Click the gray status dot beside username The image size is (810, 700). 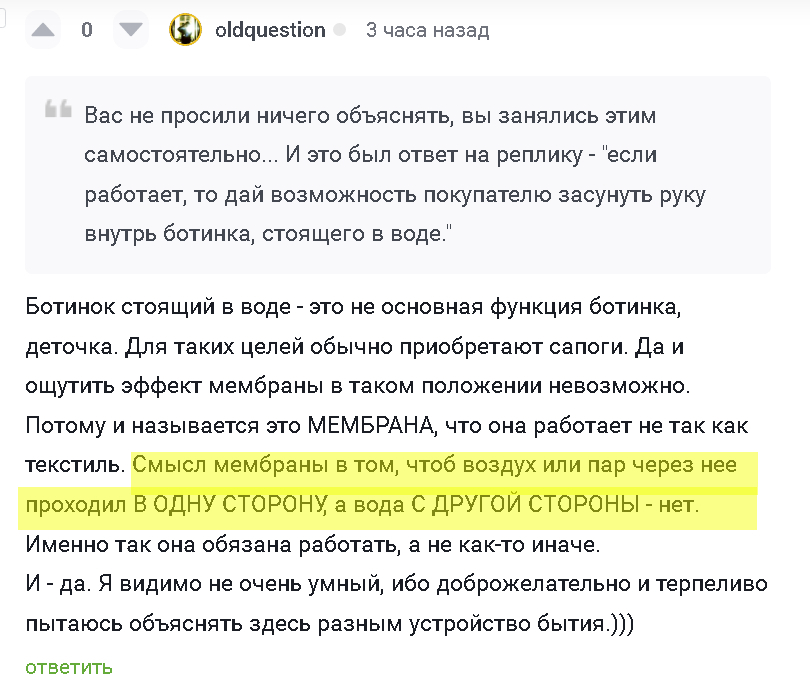pos(340,31)
